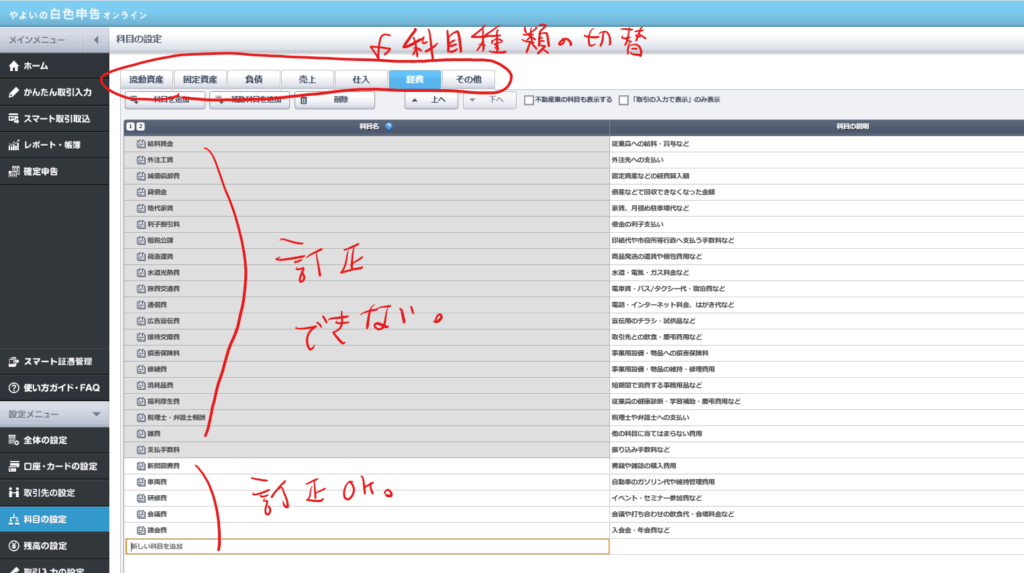Viewport: 1024px width, 573px height.
Task: Open 確定申告 in the sidebar
Action: 40,171
